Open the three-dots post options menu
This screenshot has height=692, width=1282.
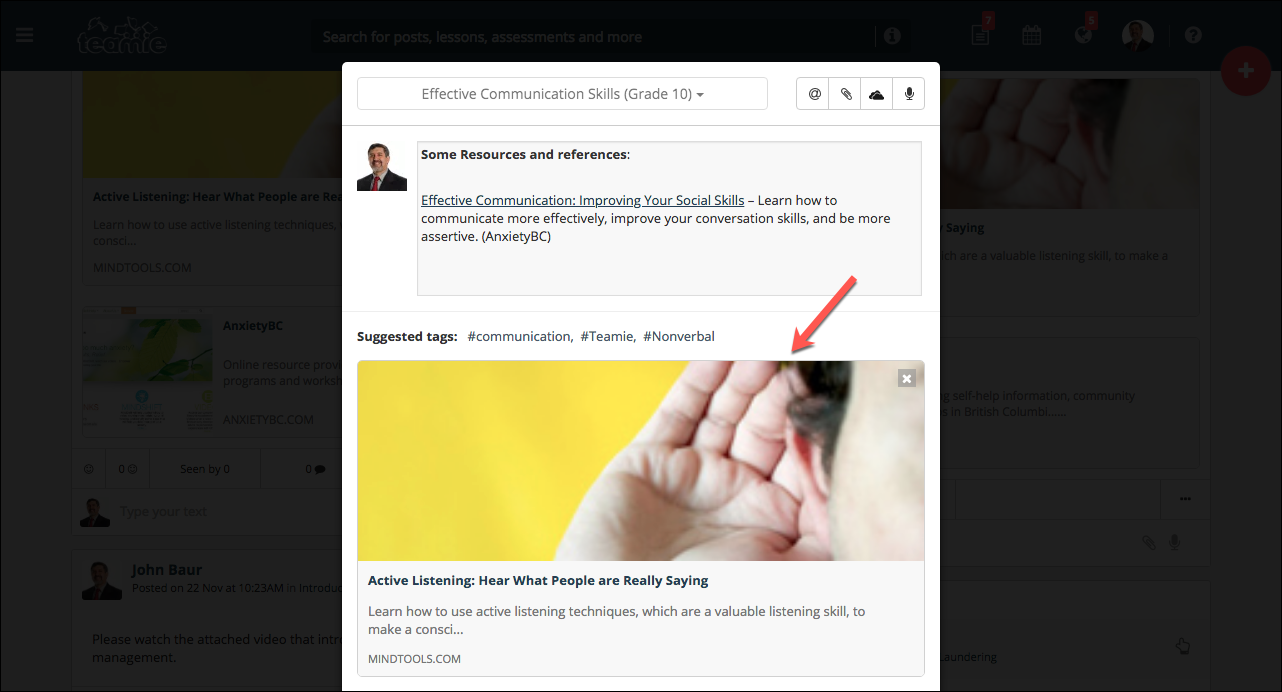[x=1185, y=498]
